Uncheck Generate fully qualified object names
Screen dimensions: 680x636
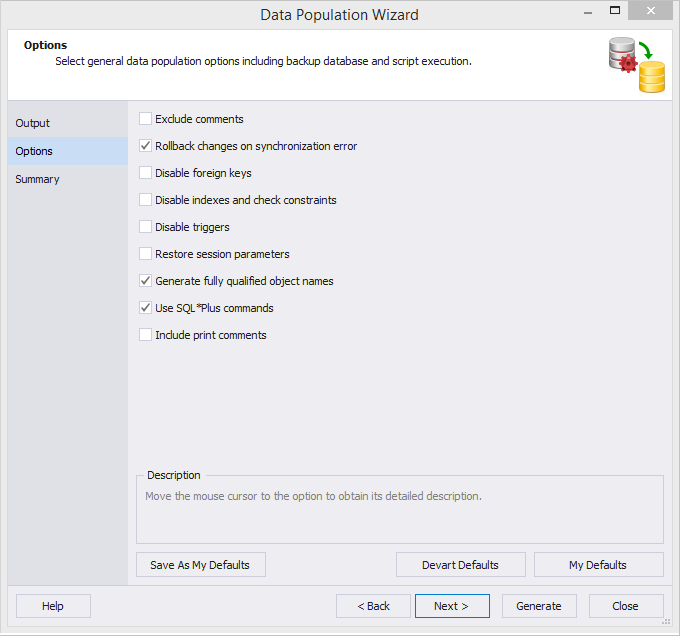tap(145, 281)
